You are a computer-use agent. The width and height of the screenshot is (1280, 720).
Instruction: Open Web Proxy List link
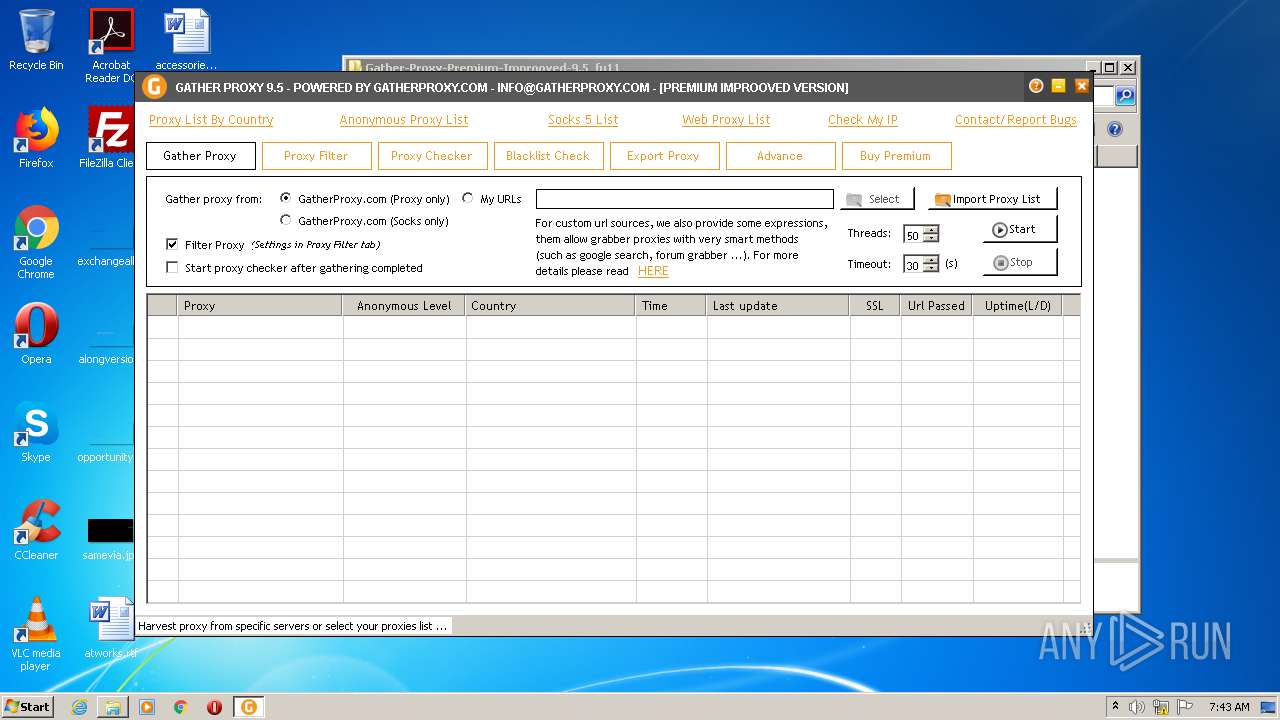pyautogui.click(x=726, y=119)
